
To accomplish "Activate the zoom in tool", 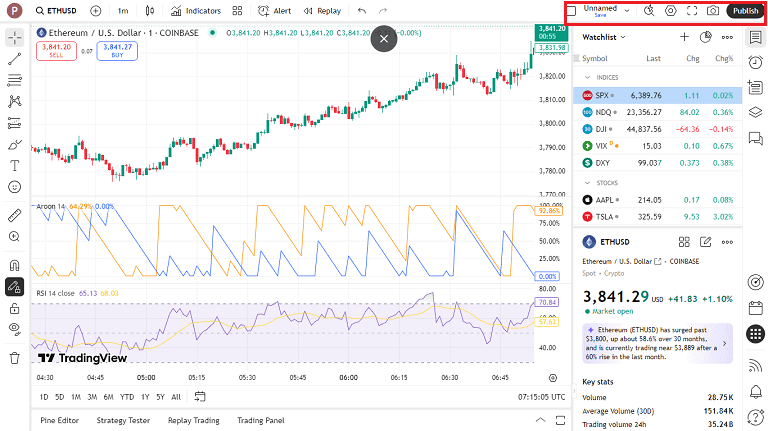I will [x=15, y=237].
